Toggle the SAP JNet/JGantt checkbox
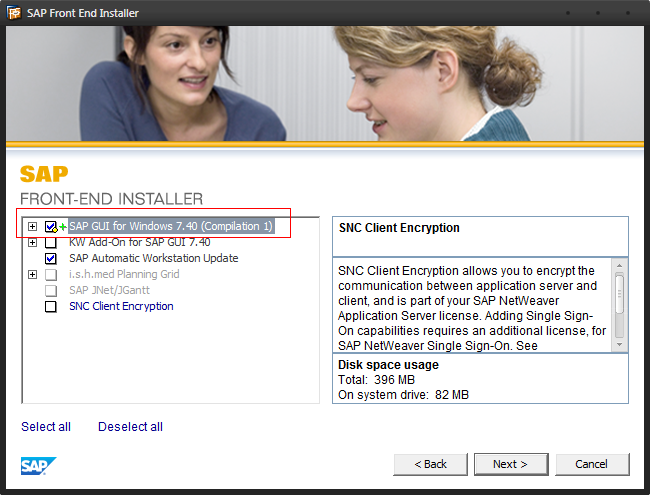Image resolution: width=650 pixels, height=495 pixels. (51, 291)
